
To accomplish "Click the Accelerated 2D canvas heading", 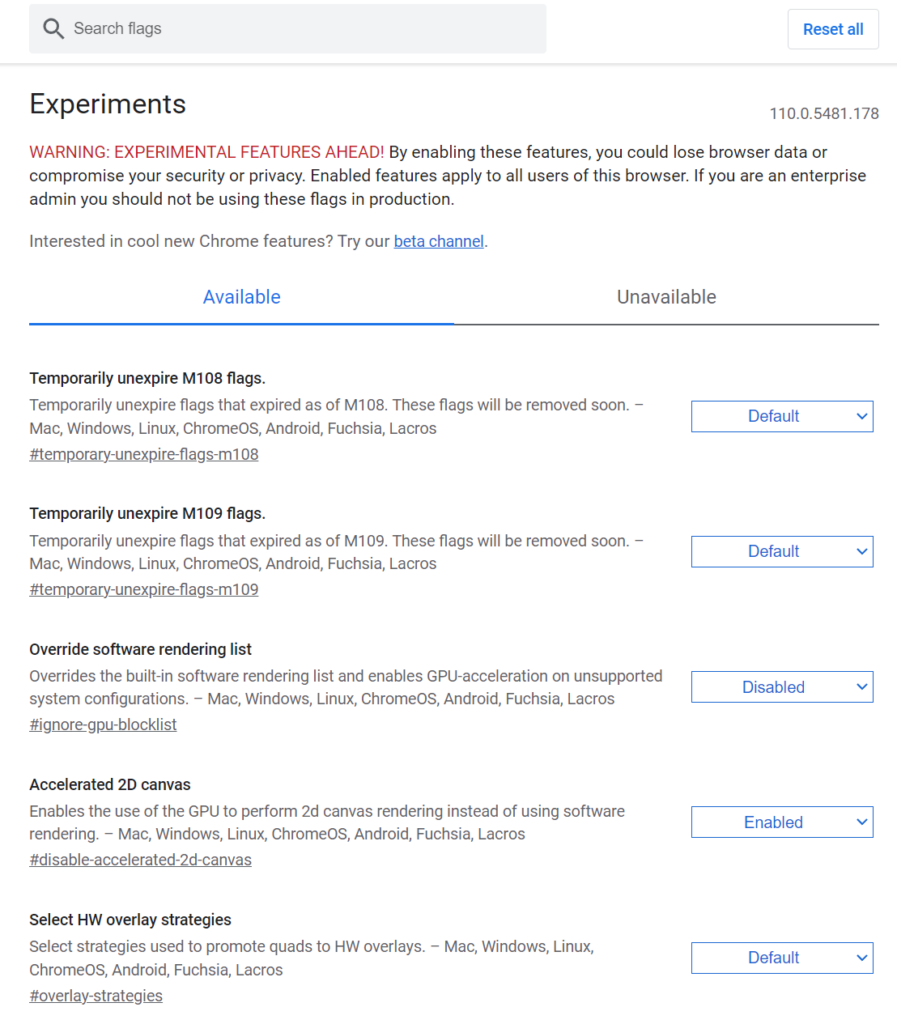I will point(110,784).
